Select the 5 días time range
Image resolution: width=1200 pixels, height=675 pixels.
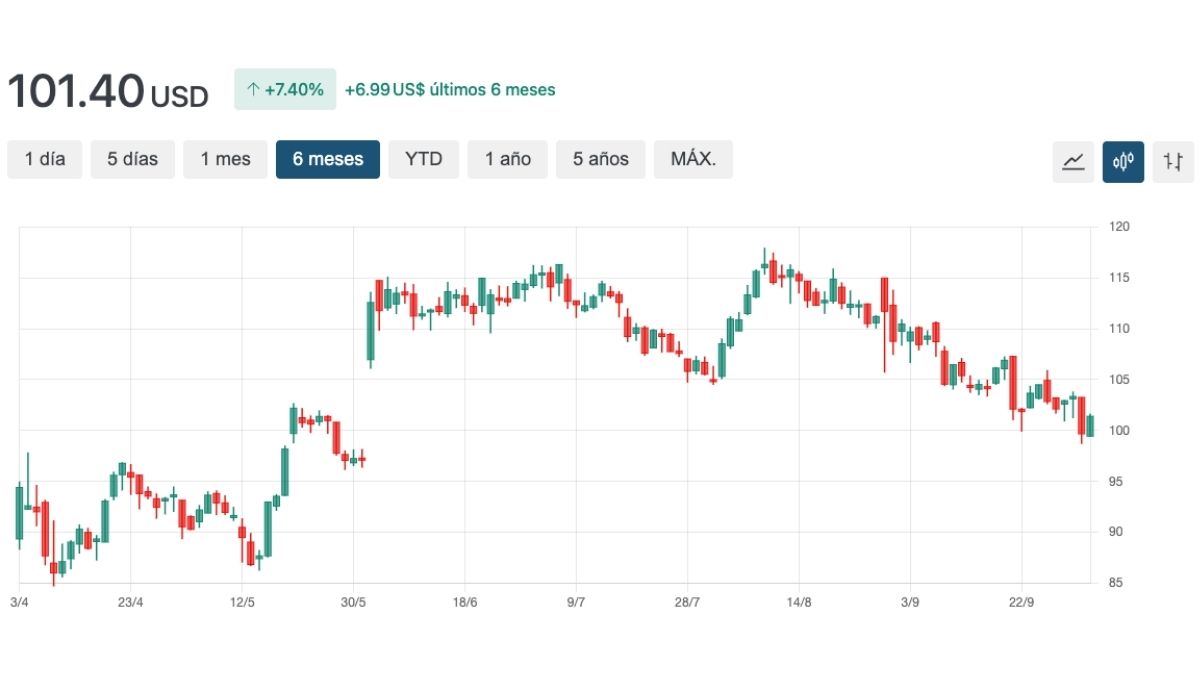133,159
